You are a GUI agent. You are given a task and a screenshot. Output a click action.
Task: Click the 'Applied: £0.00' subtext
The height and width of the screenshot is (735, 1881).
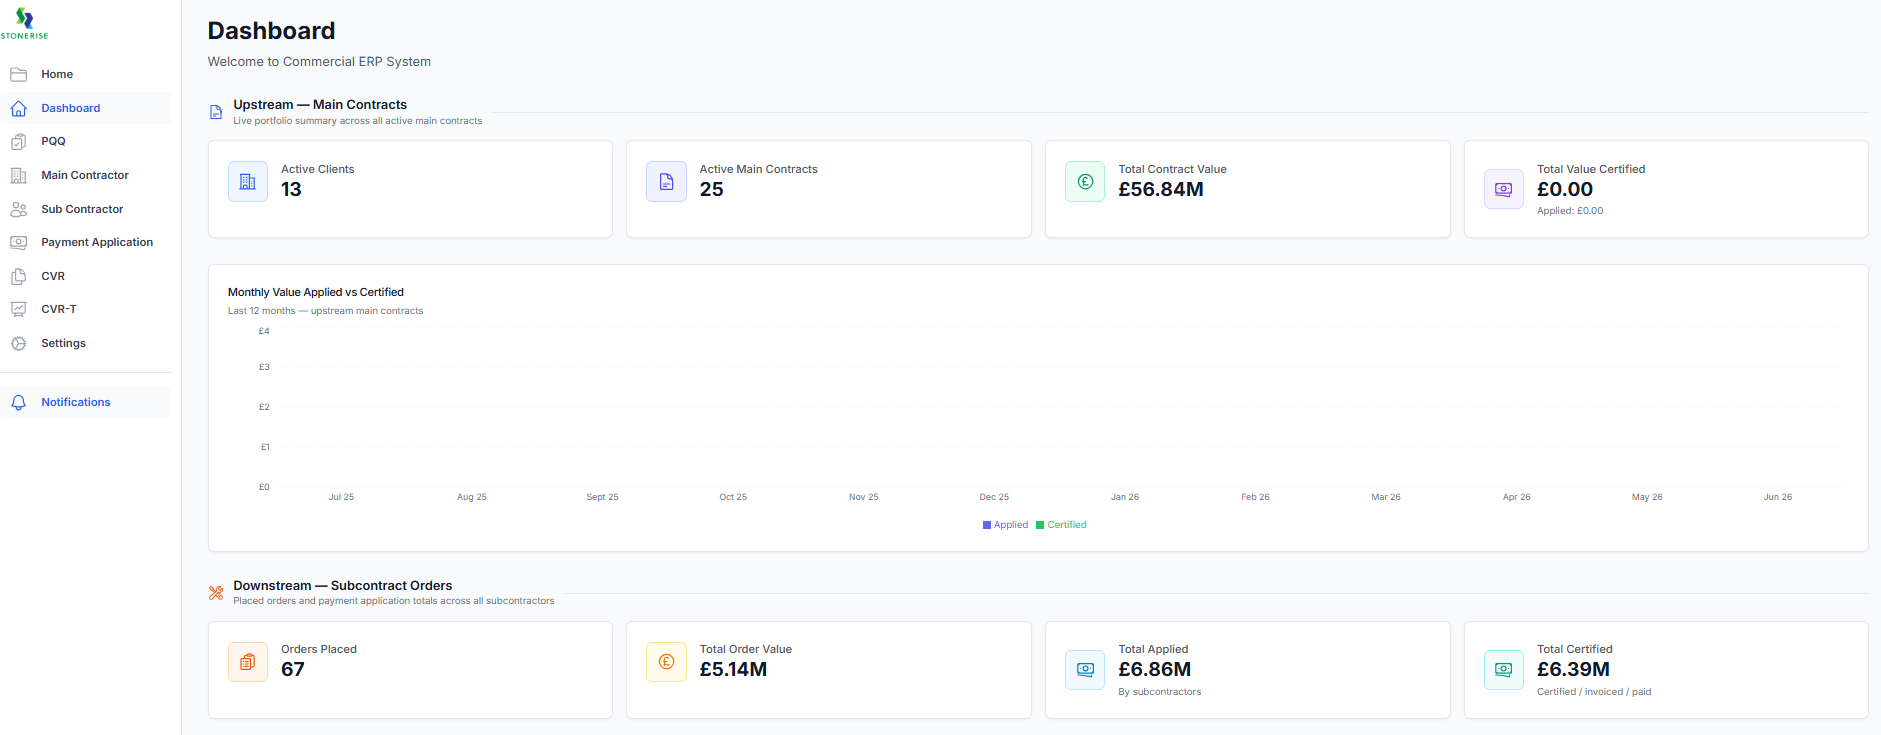click(1570, 211)
